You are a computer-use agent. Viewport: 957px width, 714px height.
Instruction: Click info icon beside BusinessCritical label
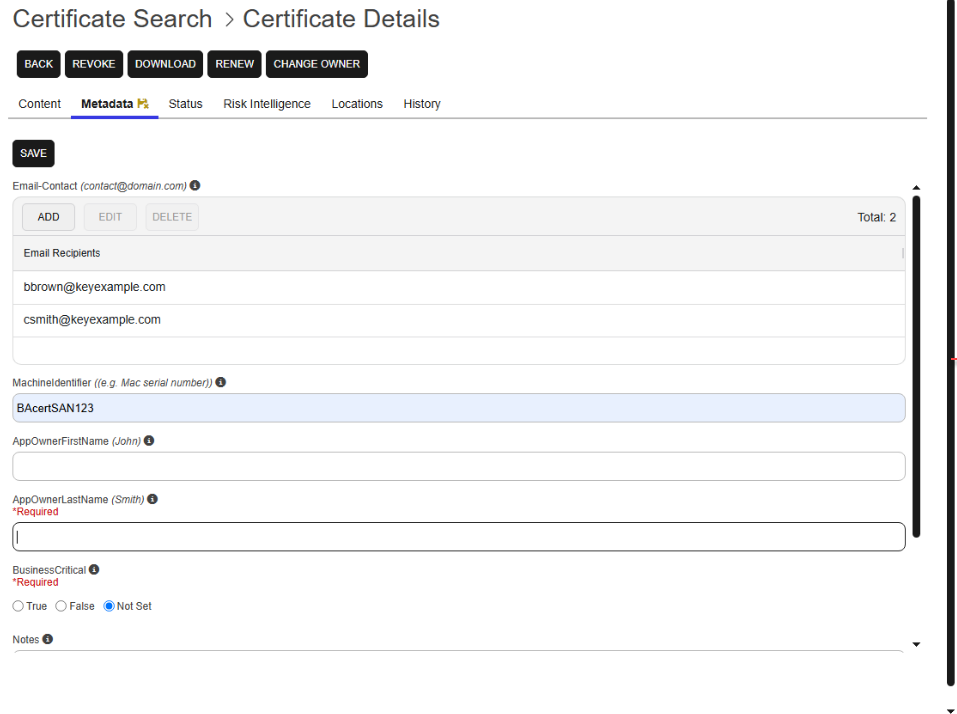(94, 569)
